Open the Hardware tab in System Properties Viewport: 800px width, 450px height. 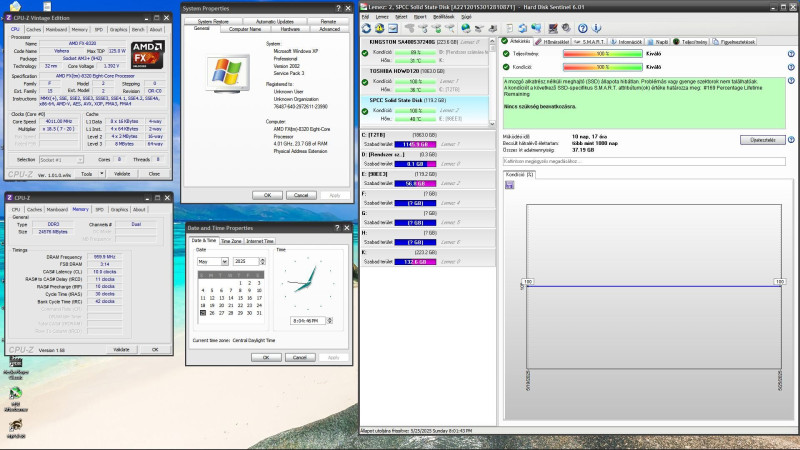(x=290, y=29)
